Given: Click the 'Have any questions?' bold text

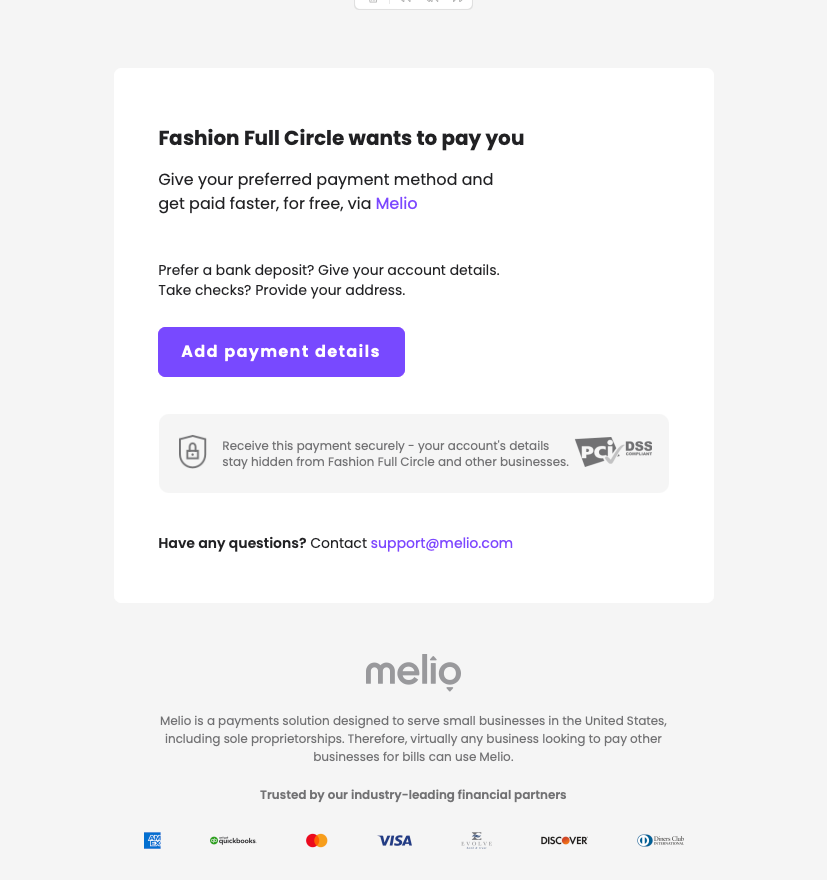Looking at the screenshot, I should point(232,543).
